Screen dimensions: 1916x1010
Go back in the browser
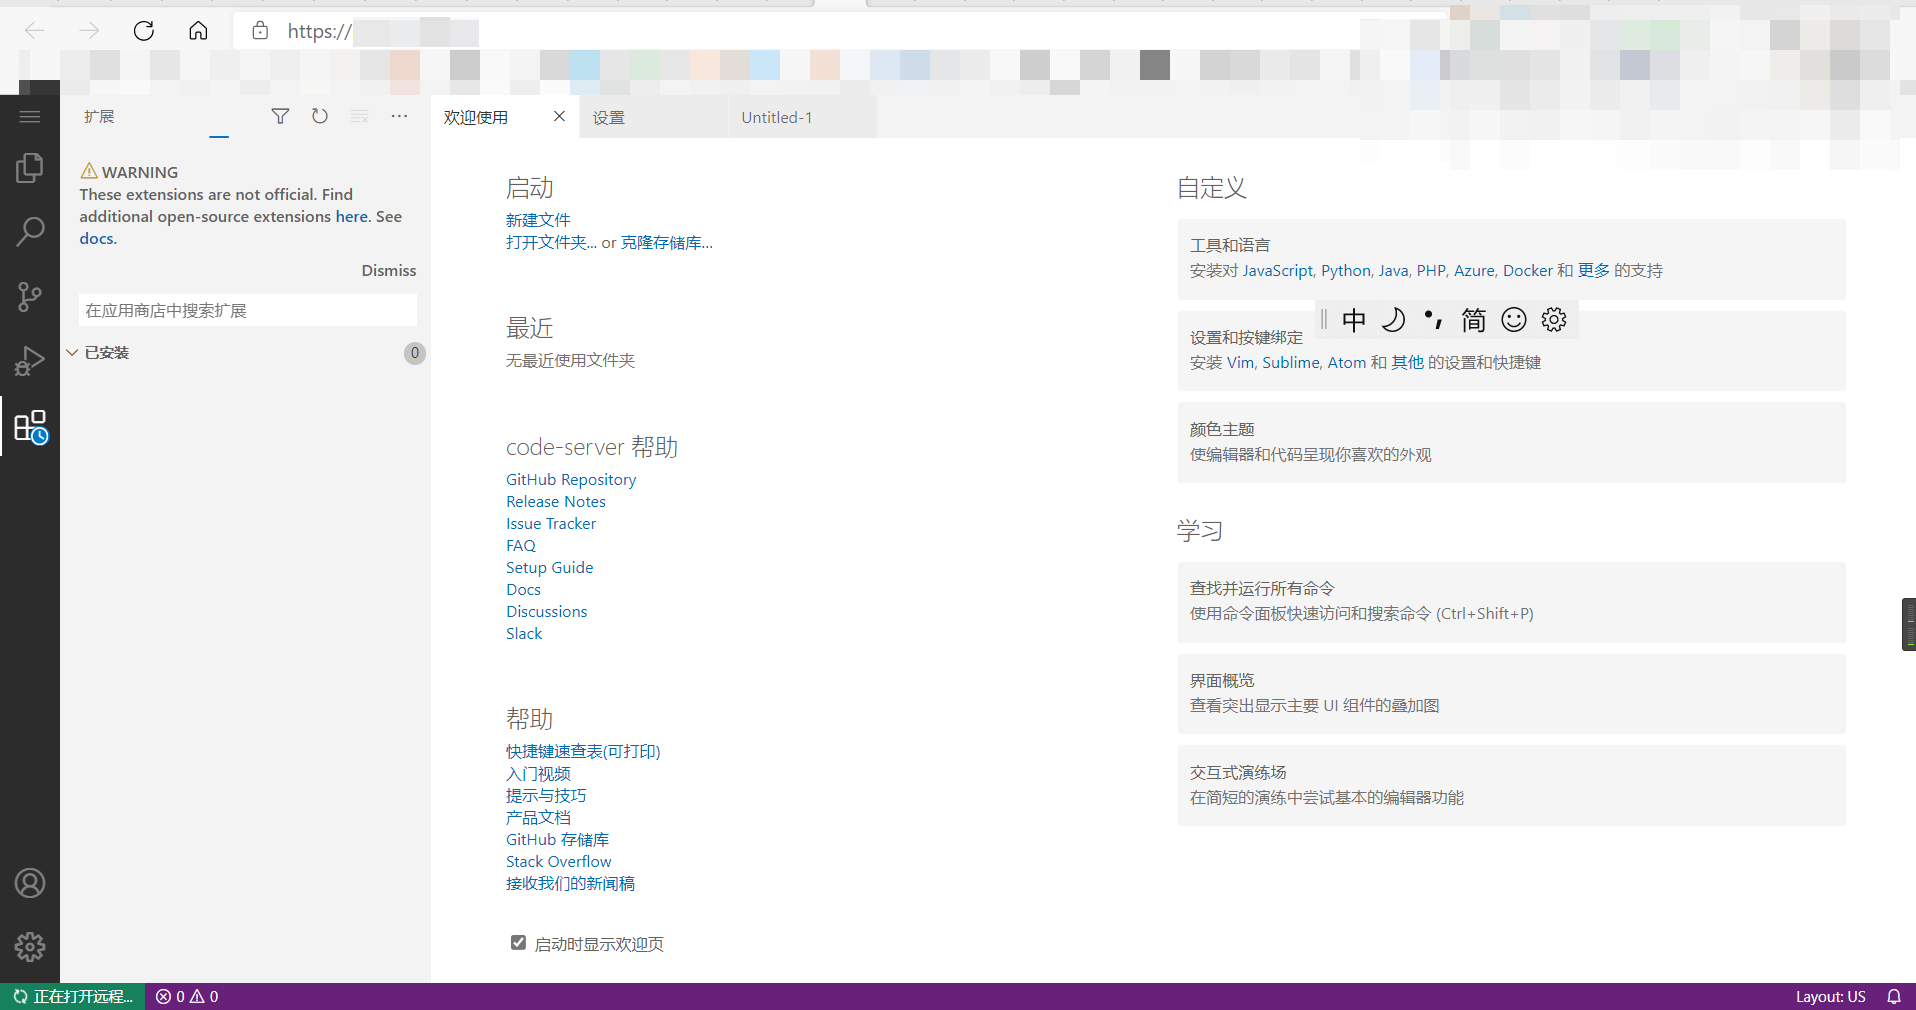pyautogui.click(x=35, y=31)
